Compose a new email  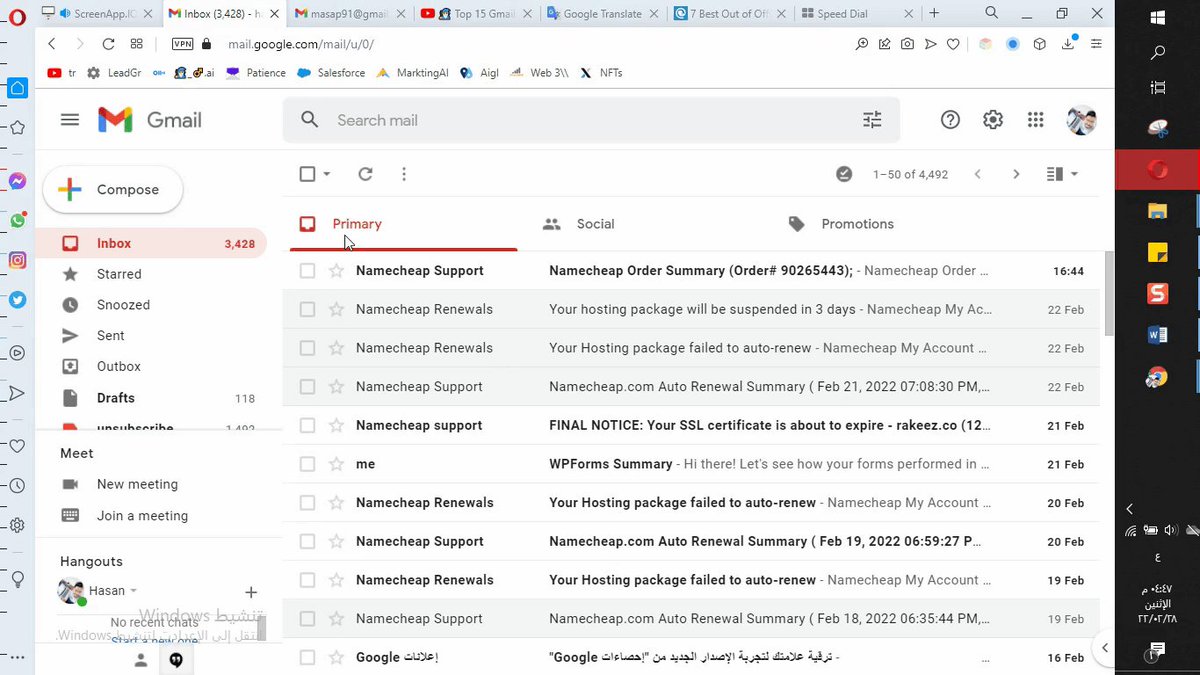click(x=113, y=190)
